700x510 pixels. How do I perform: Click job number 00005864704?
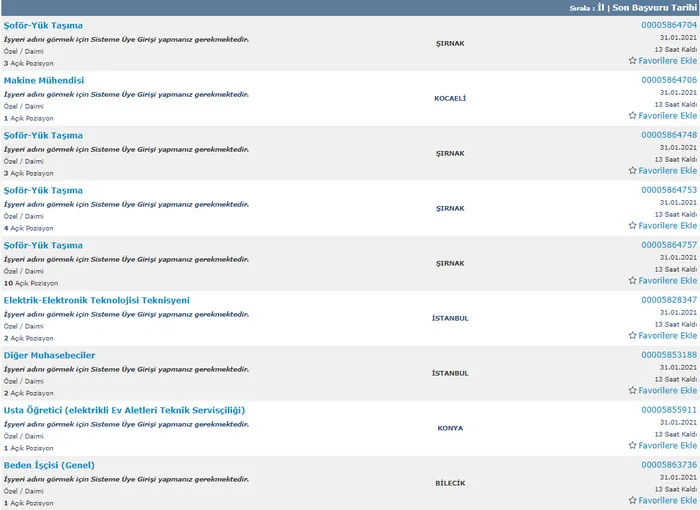[x=668, y=24]
